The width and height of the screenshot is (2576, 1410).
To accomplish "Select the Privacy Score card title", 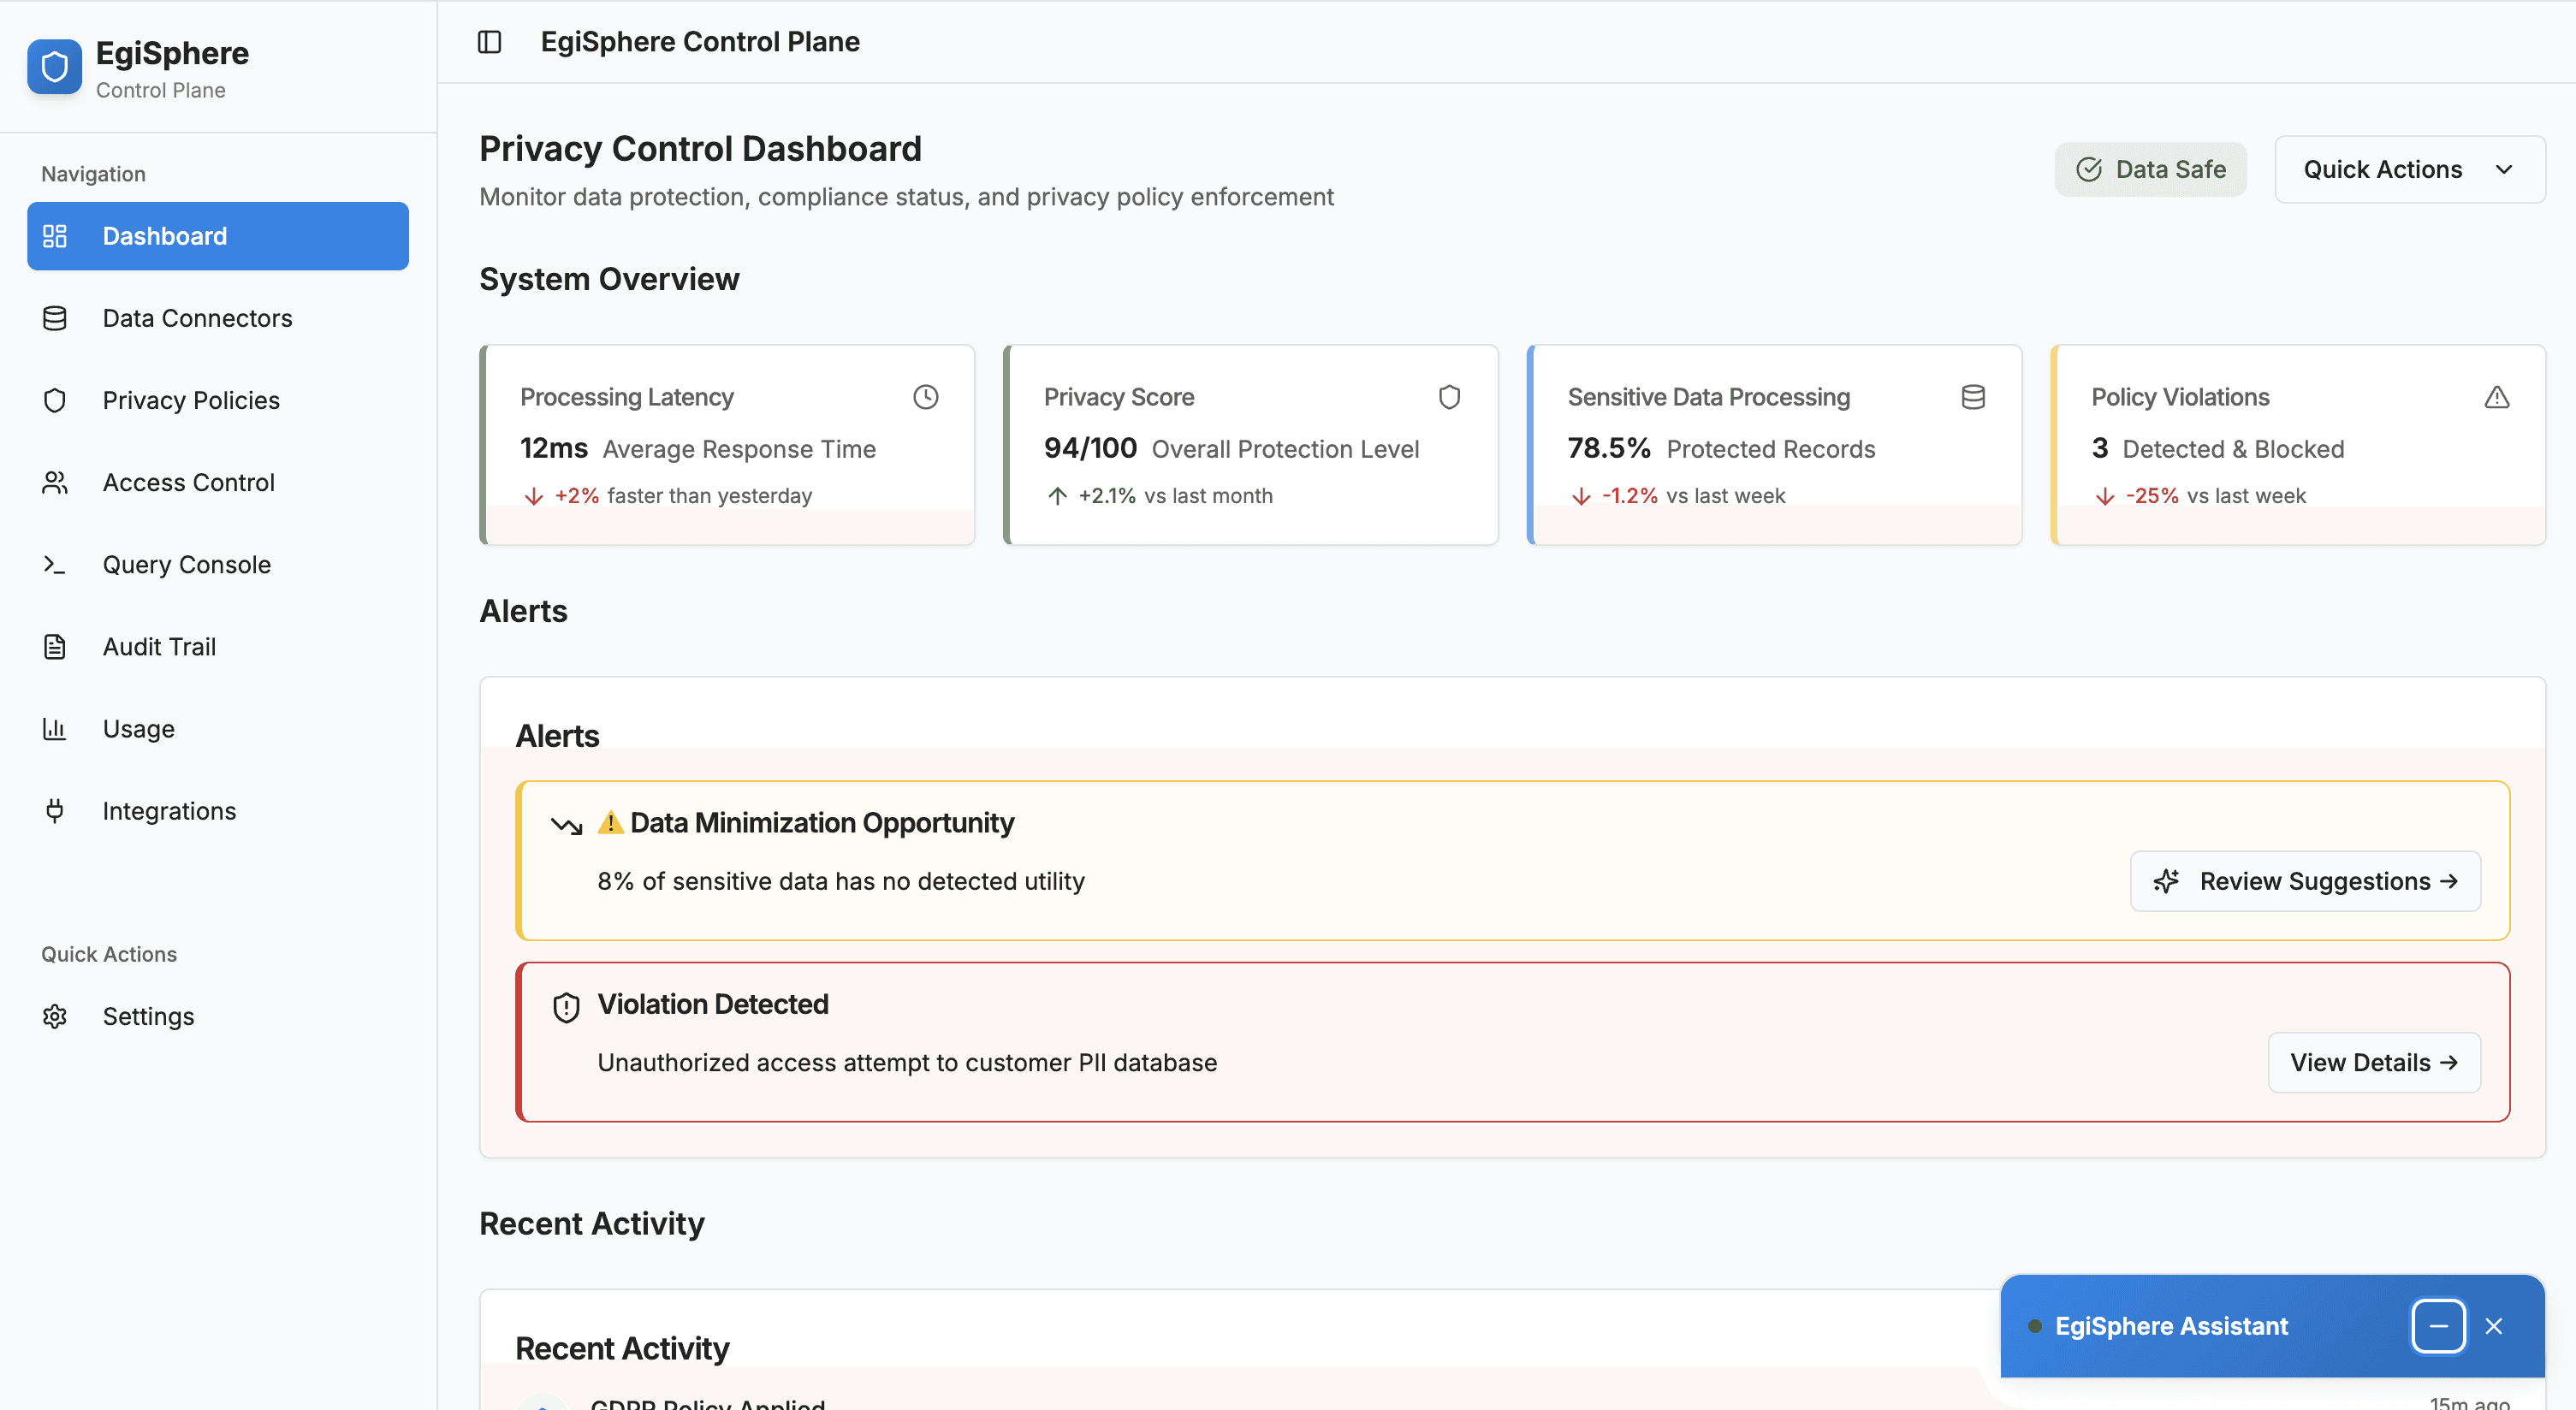I will [1119, 397].
